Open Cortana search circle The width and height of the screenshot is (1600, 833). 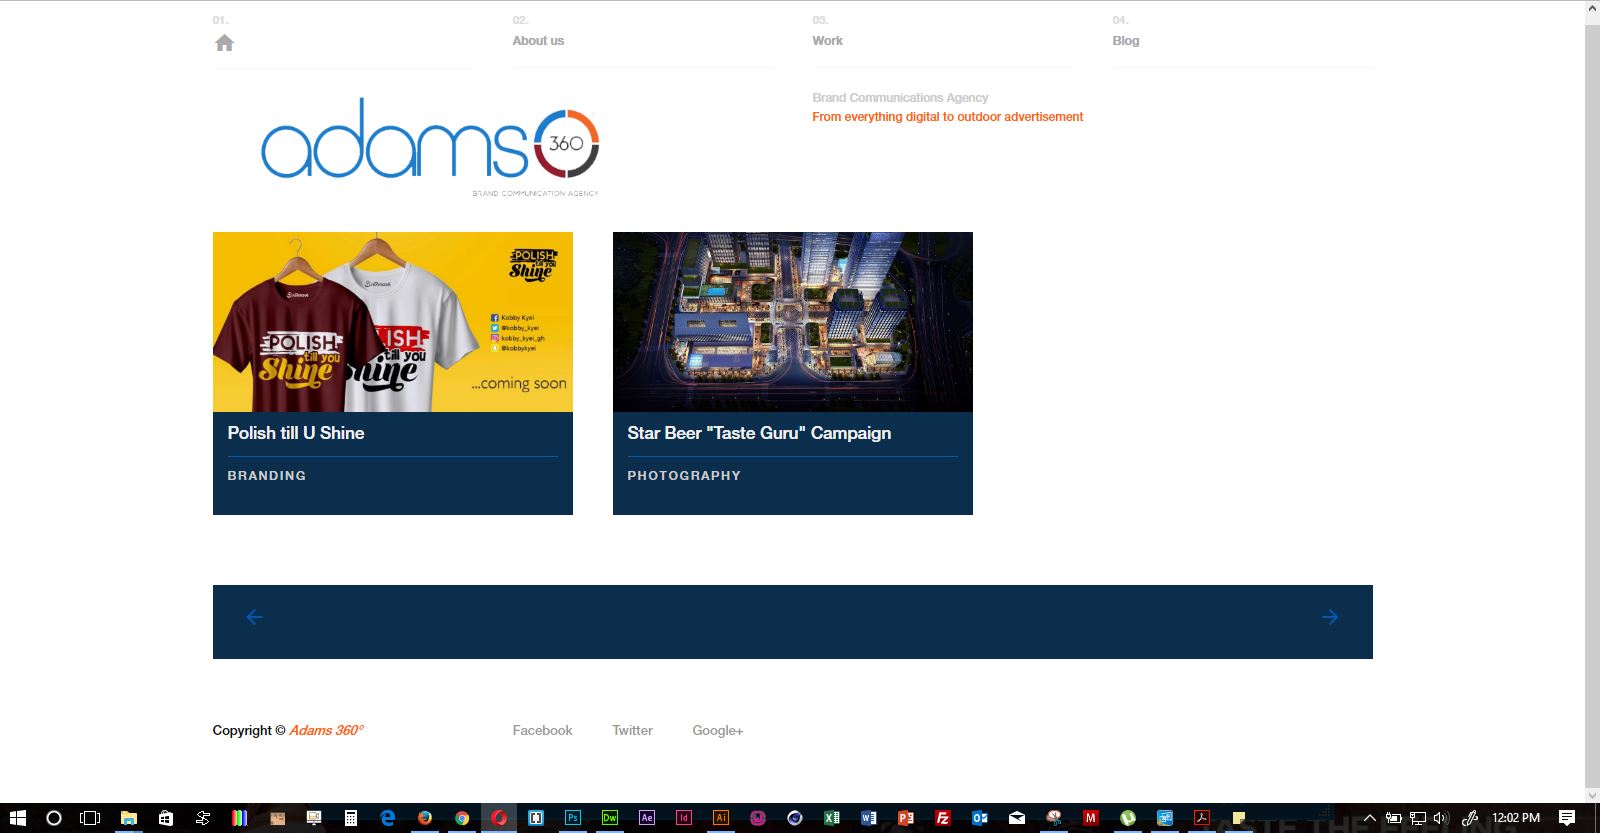[x=54, y=818]
